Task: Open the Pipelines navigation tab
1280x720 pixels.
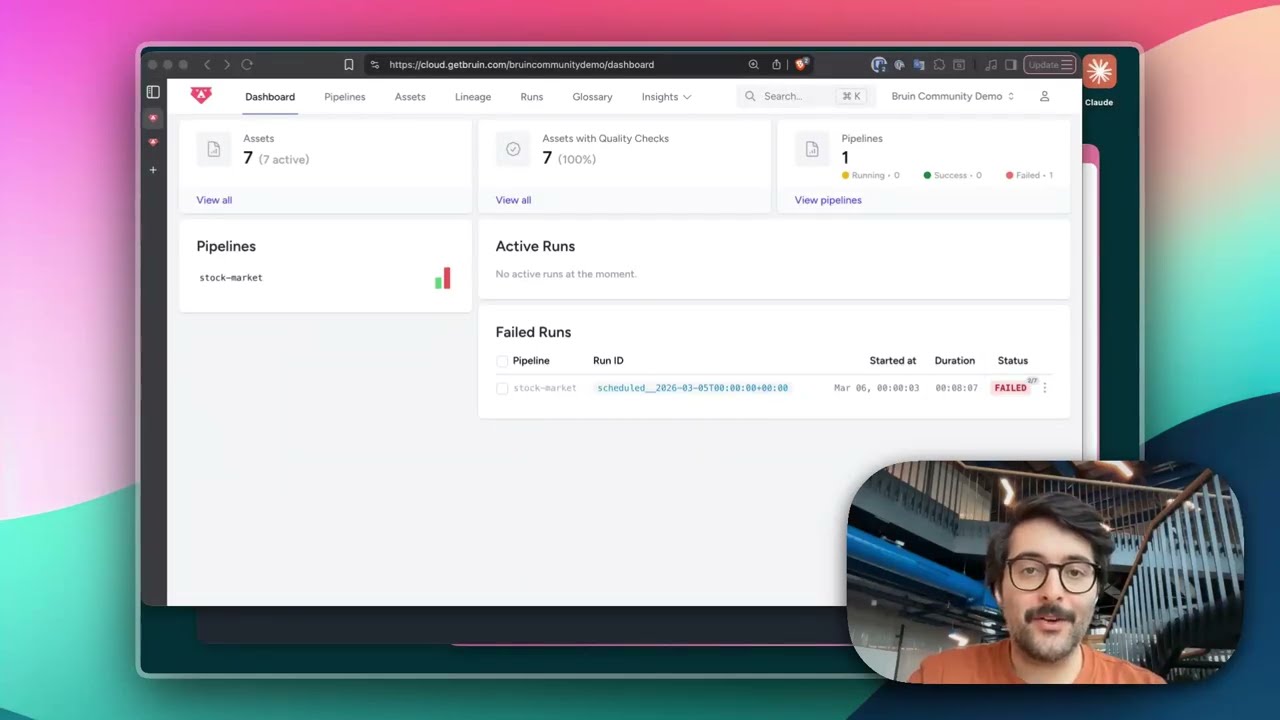Action: (345, 97)
